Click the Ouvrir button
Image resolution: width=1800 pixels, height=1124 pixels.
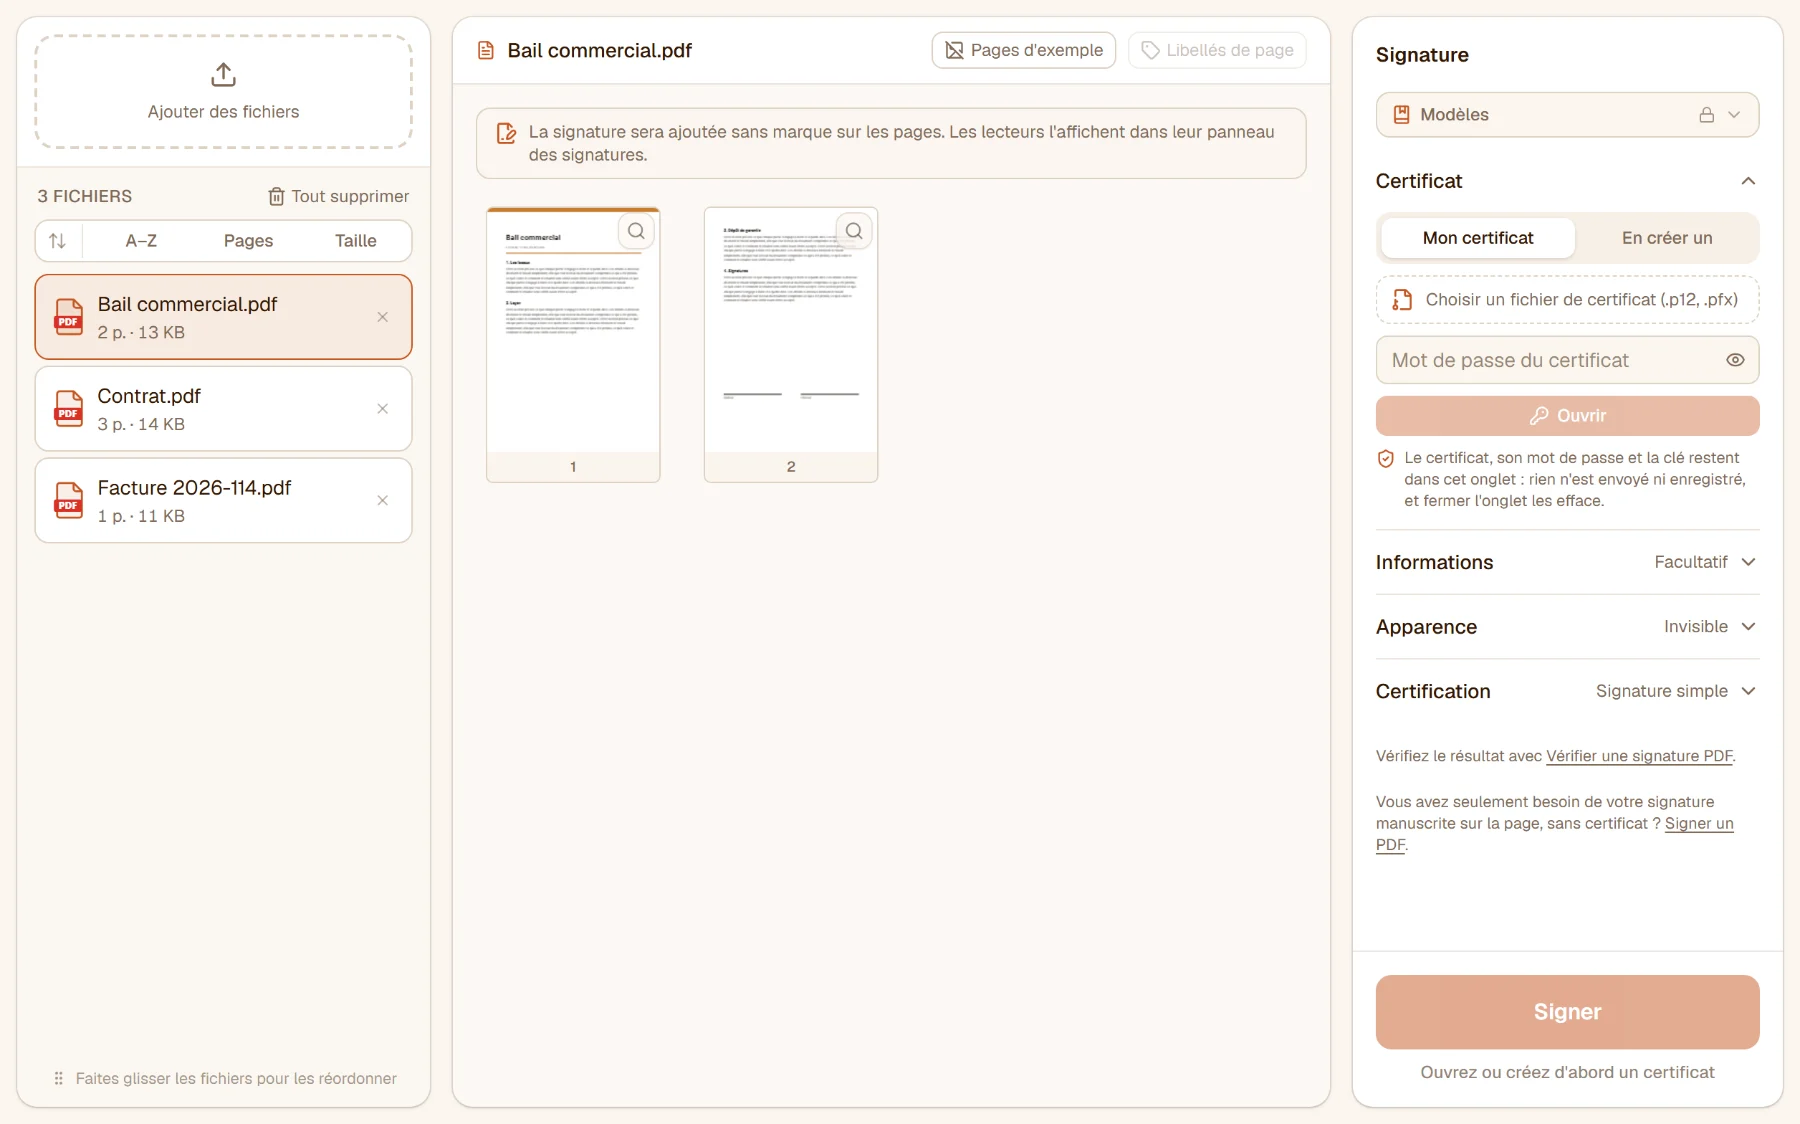pyautogui.click(x=1567, y=416)
